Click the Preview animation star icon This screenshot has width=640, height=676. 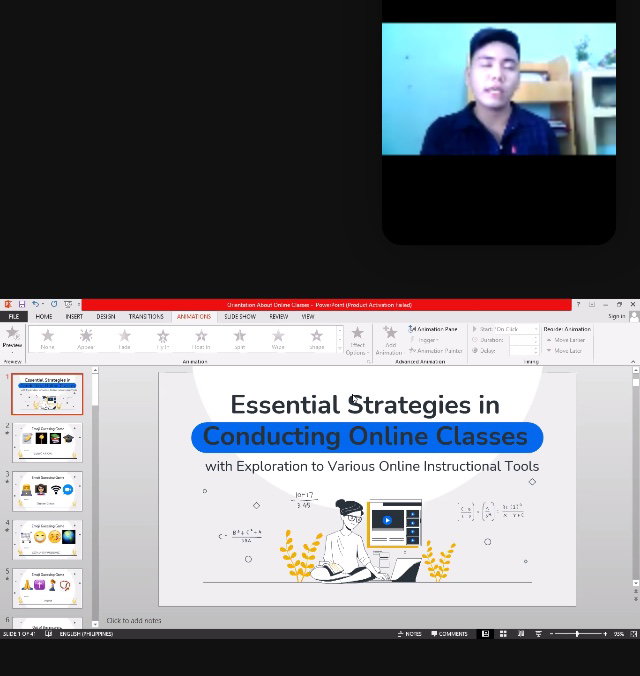[x=12, y=333]
